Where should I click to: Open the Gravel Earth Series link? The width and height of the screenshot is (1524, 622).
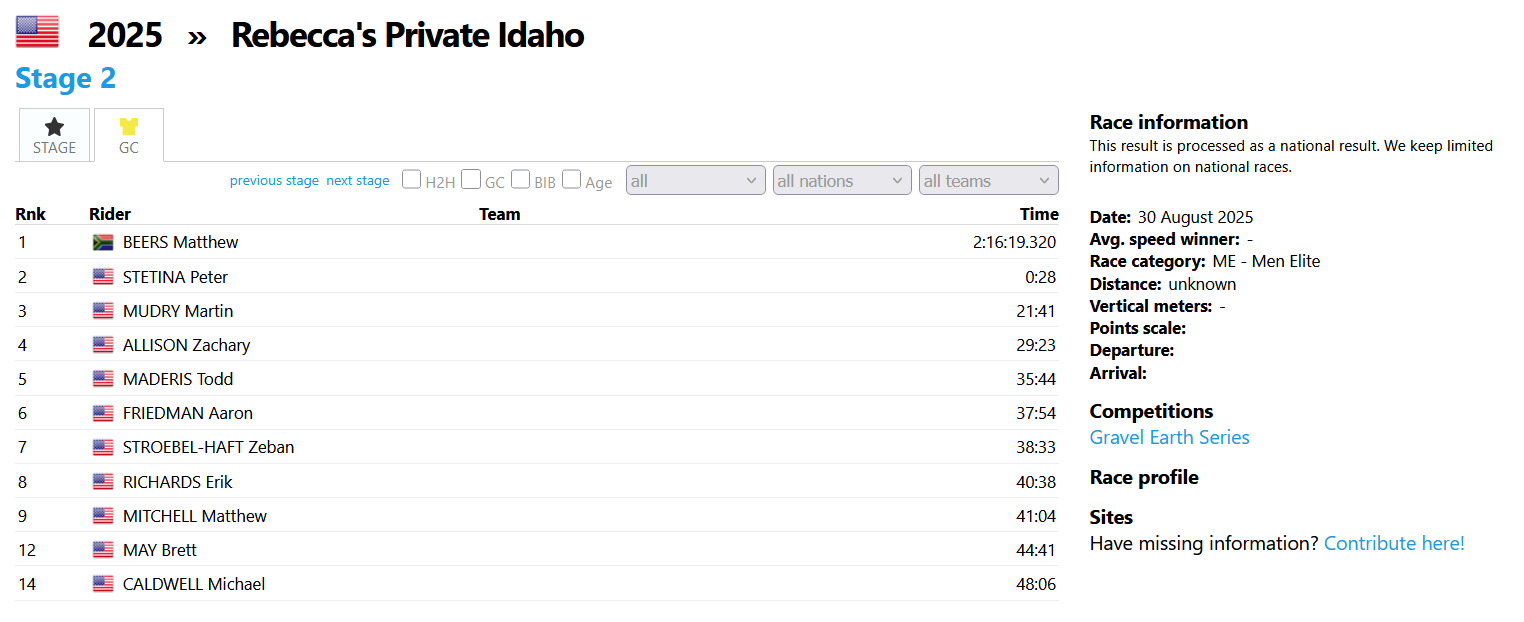point(1169,437)
